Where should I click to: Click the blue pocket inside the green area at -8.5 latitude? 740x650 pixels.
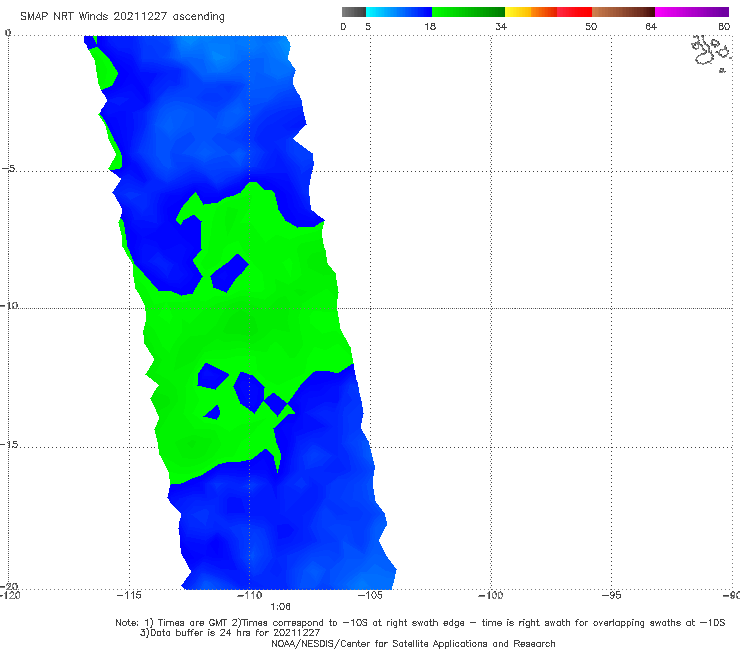(x=229, y=274)
